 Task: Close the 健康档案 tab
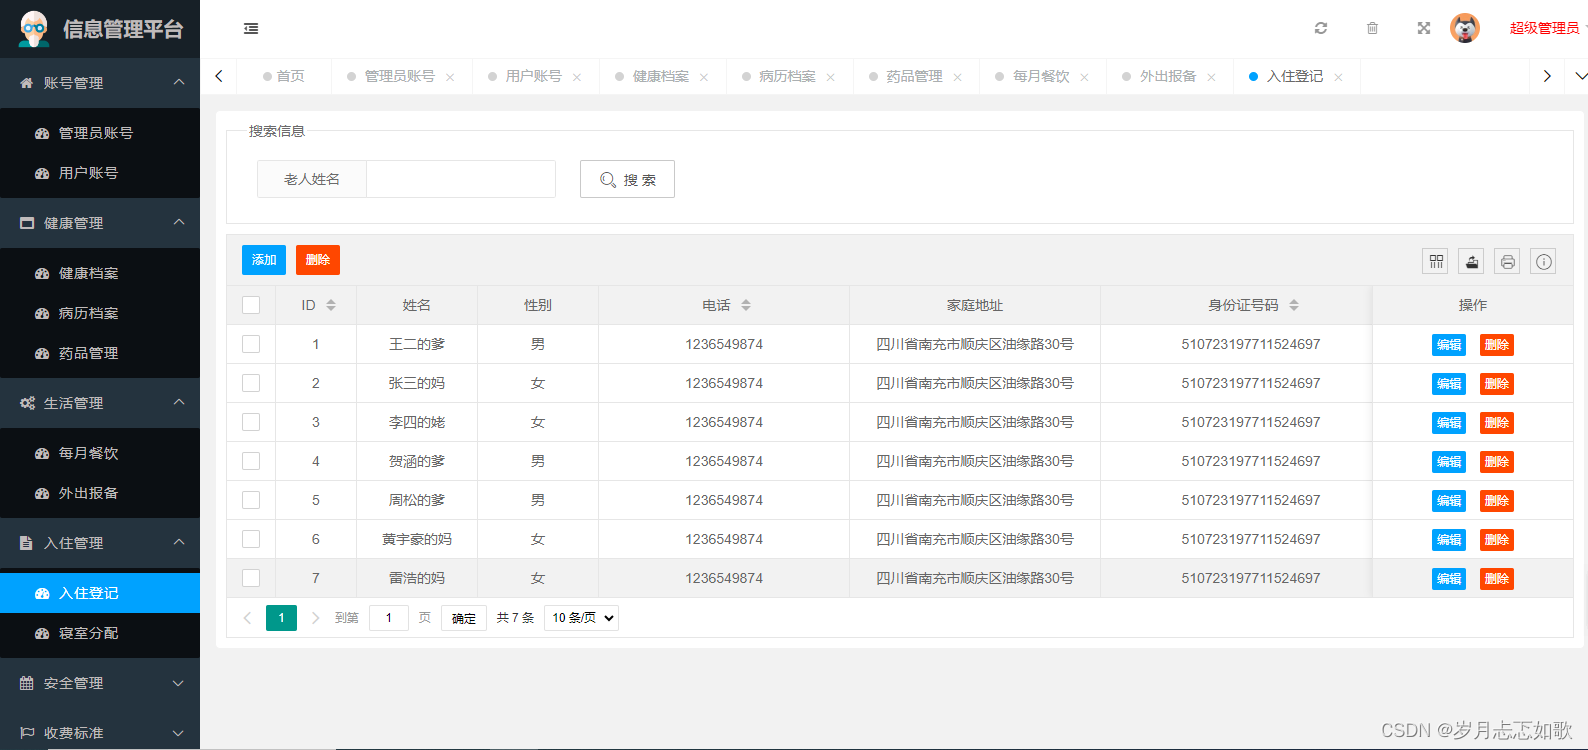(704, 77)
